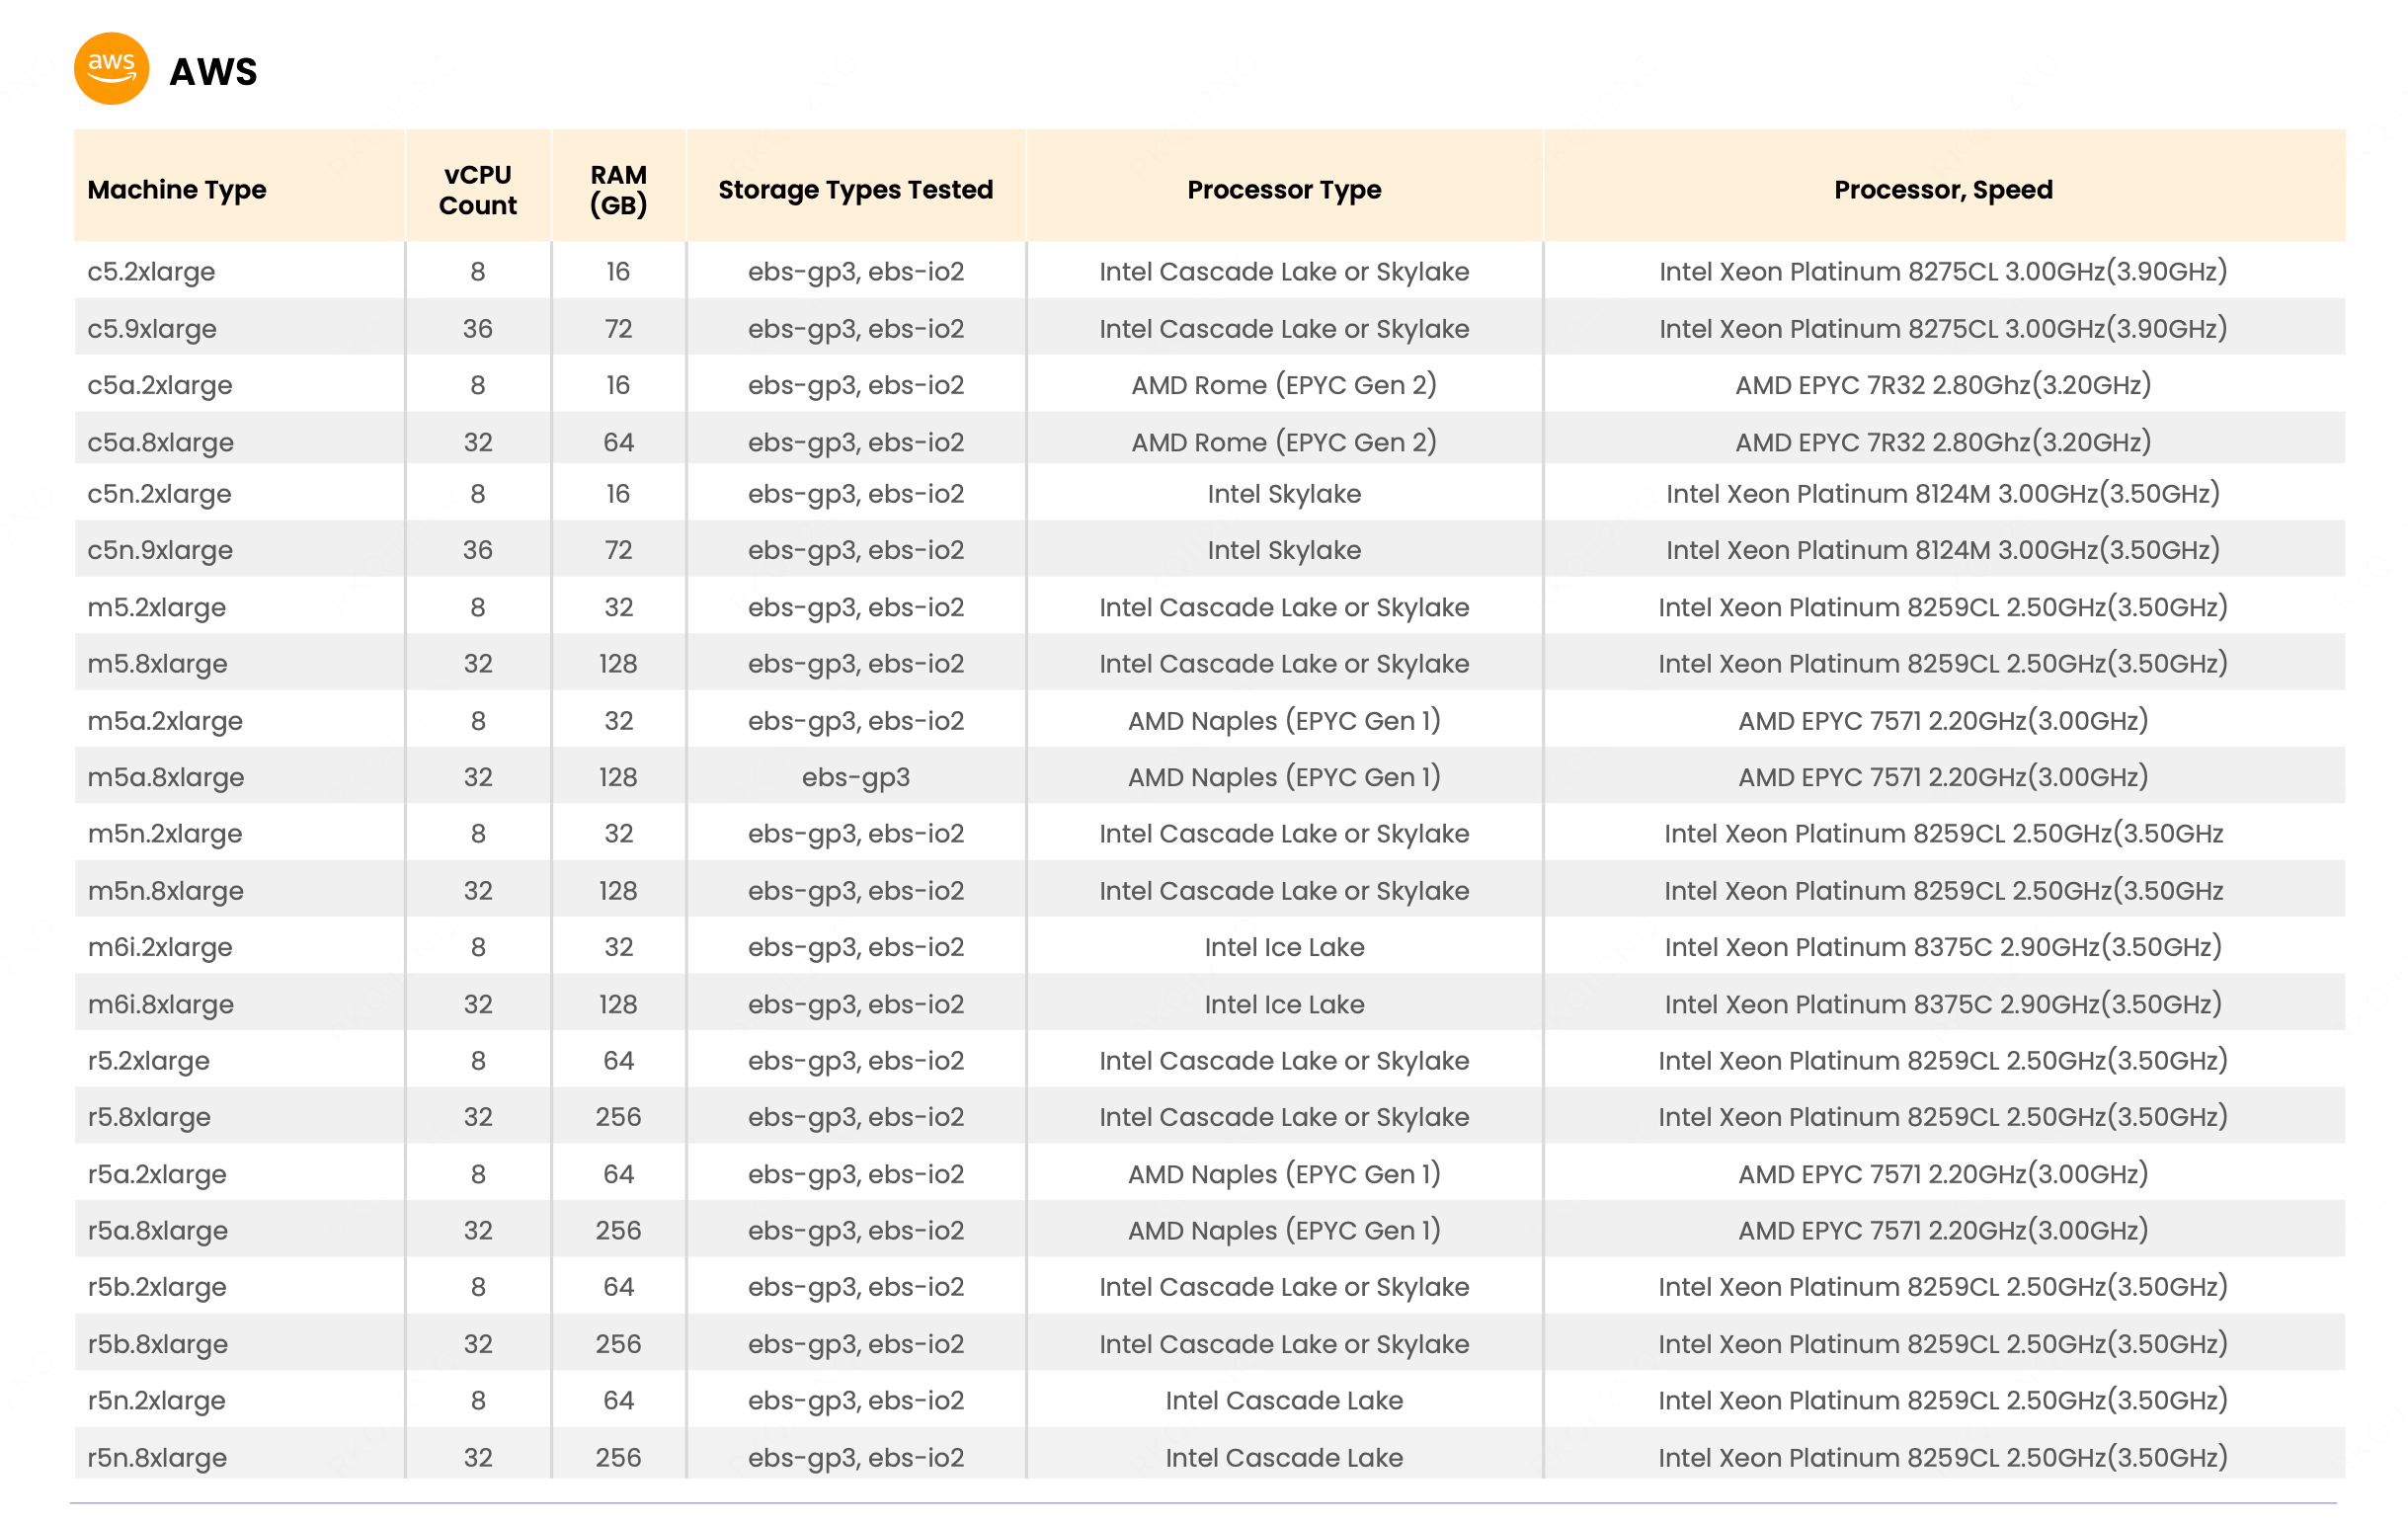
Task: Click the vCPU Count column header
Action: click(x=477, y=189)
